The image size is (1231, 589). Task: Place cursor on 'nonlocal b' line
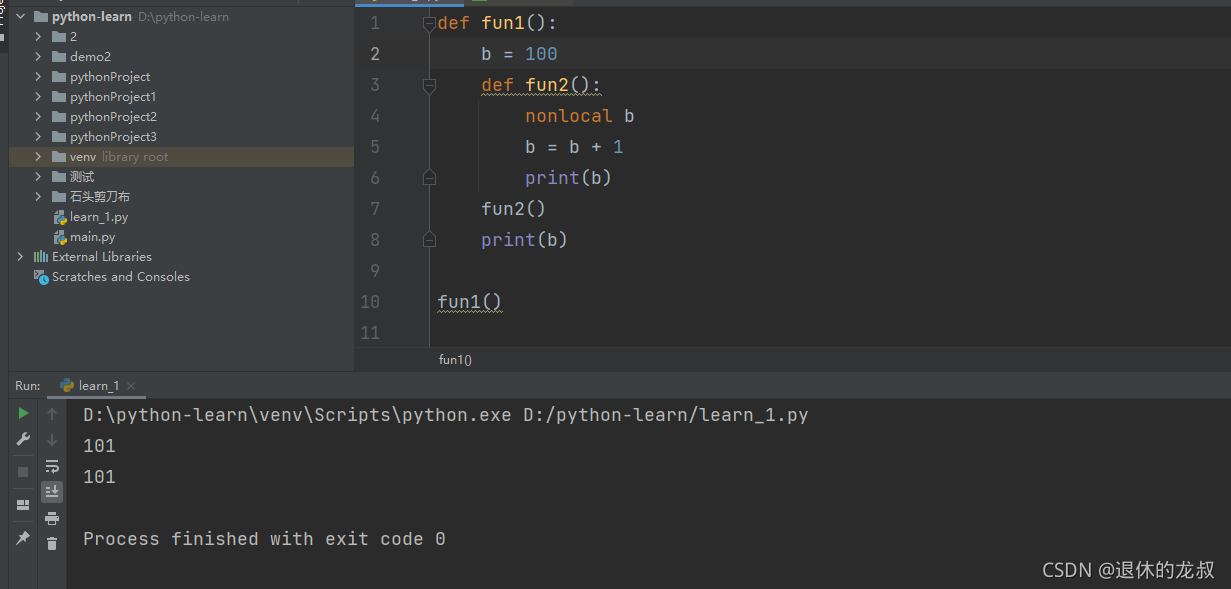pyautogui.click(x=580, y=116)
